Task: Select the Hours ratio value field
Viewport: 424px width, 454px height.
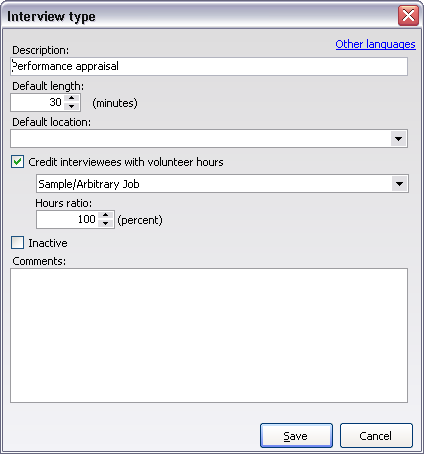Action: [67, 219]
